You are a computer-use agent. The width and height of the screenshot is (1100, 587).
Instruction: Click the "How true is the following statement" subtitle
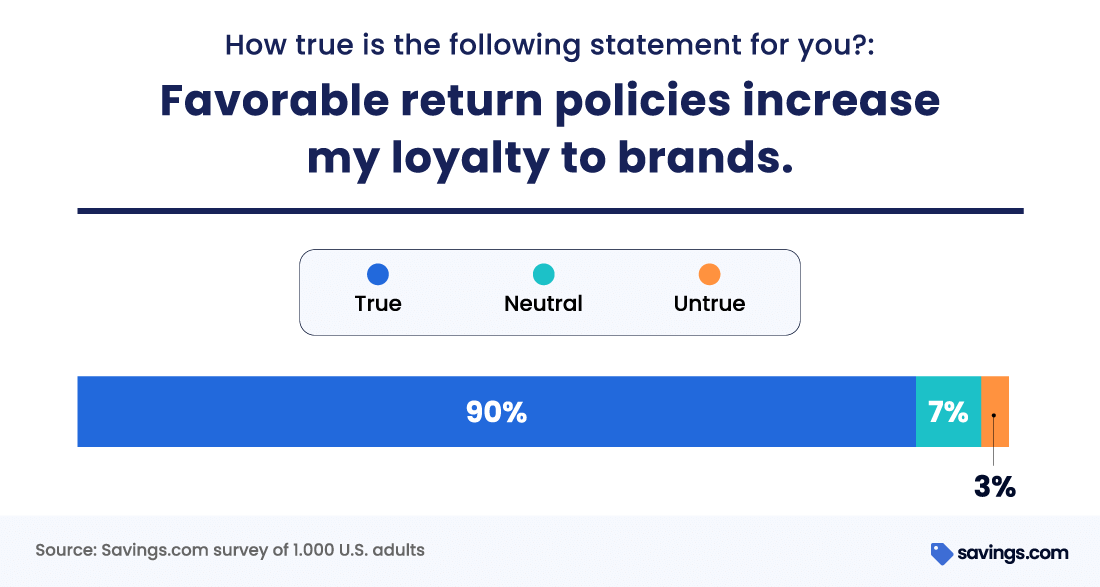(549, 45)
